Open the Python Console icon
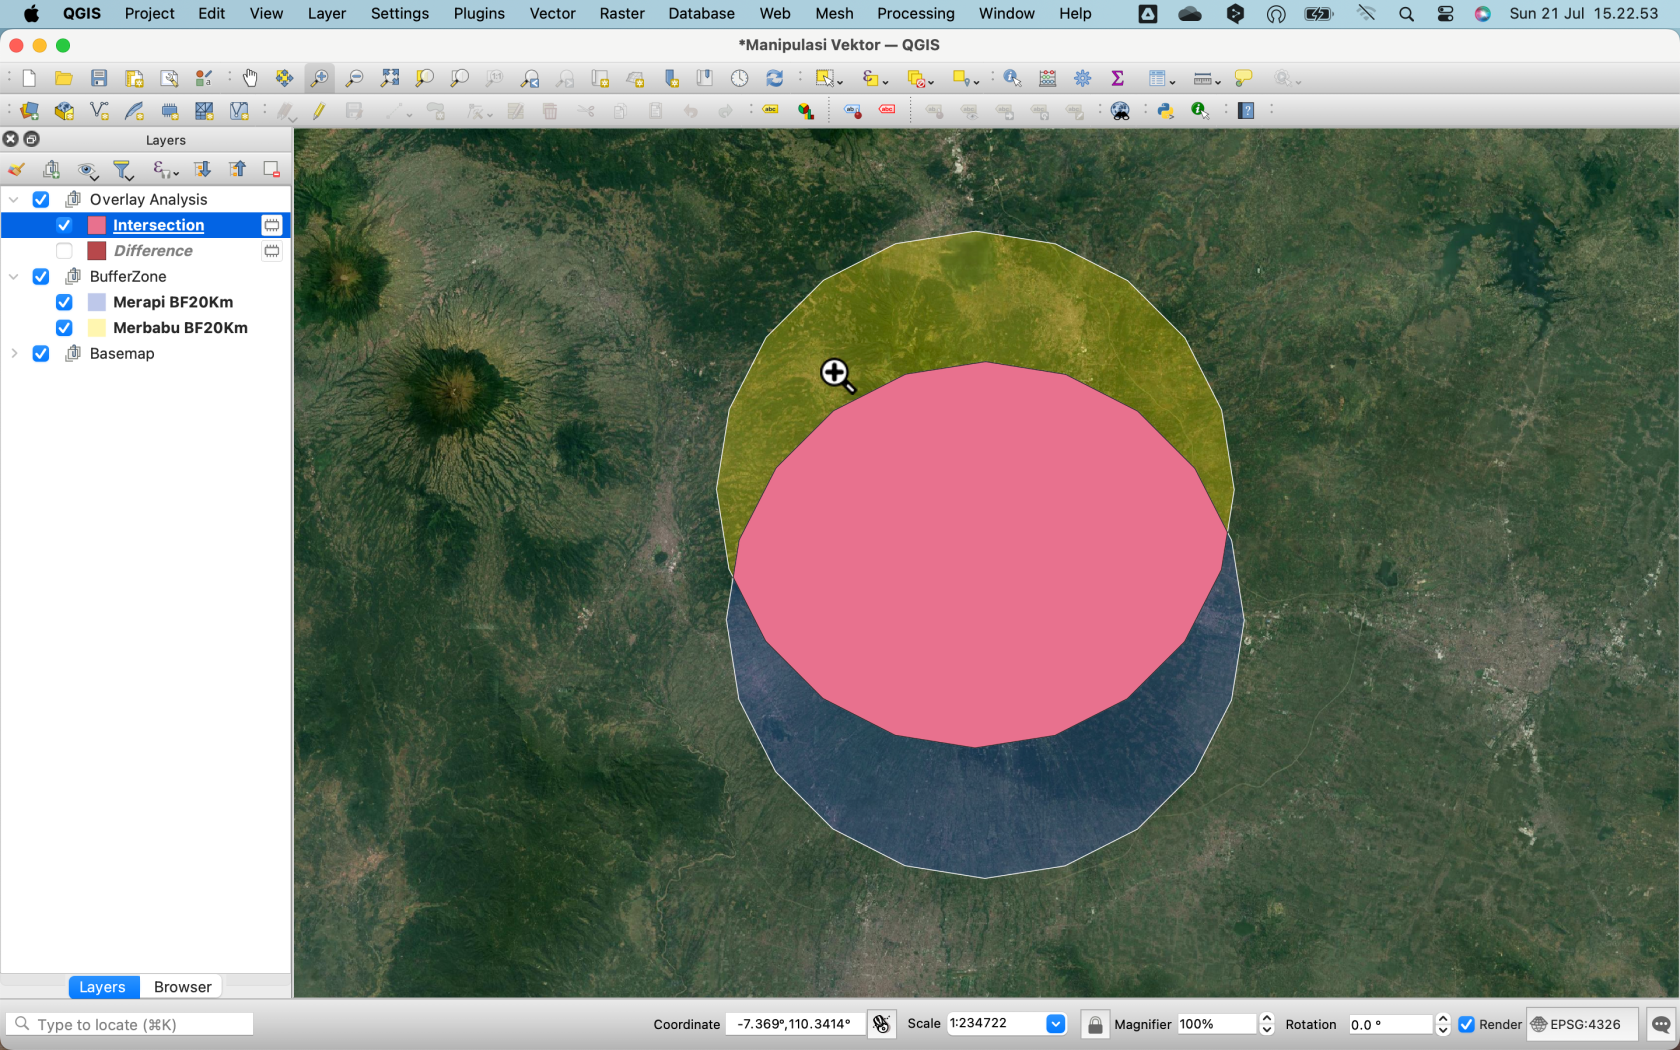 coord(1165,111)
